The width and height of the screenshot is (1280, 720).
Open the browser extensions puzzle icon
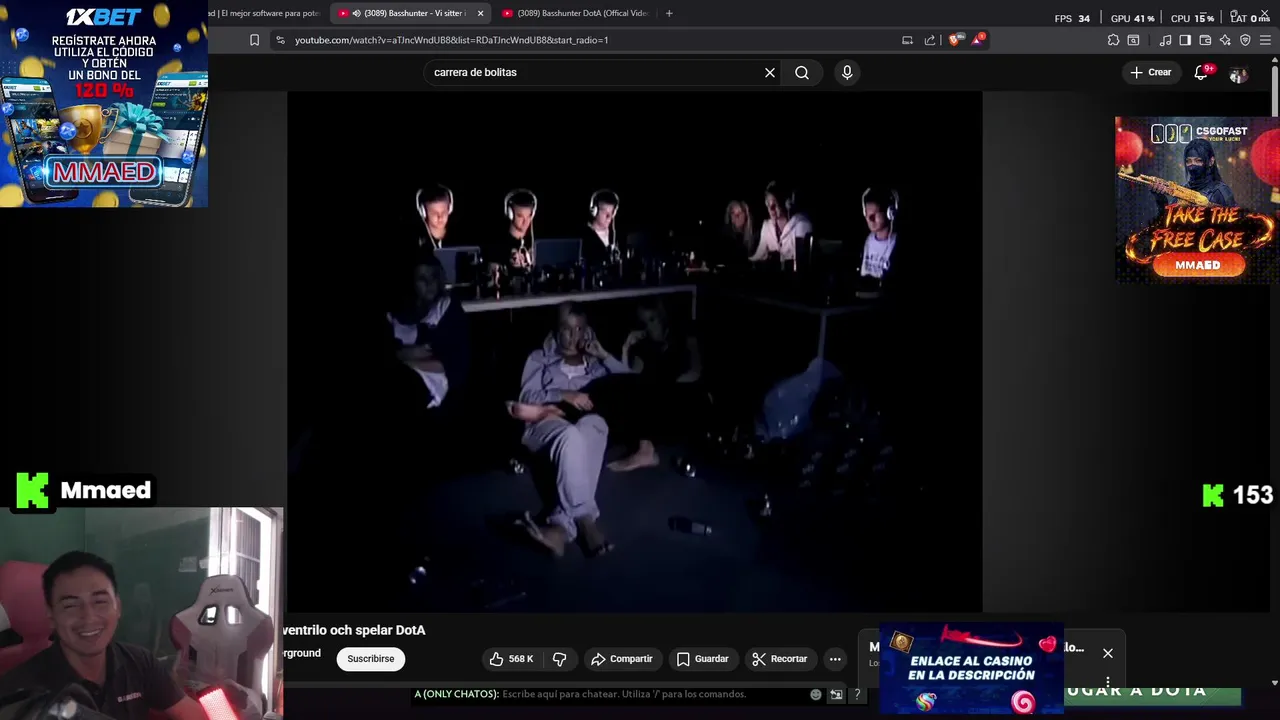pyautogui.click(x=1113, y=40)
